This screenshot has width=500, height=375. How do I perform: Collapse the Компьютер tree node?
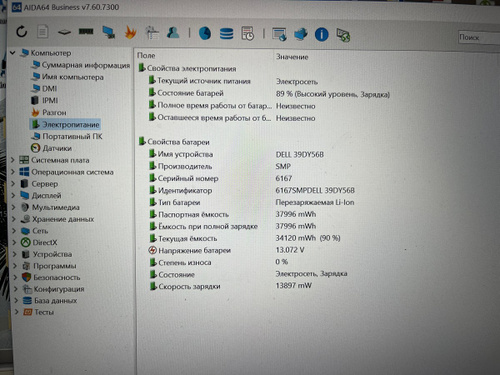click(13, 53)
